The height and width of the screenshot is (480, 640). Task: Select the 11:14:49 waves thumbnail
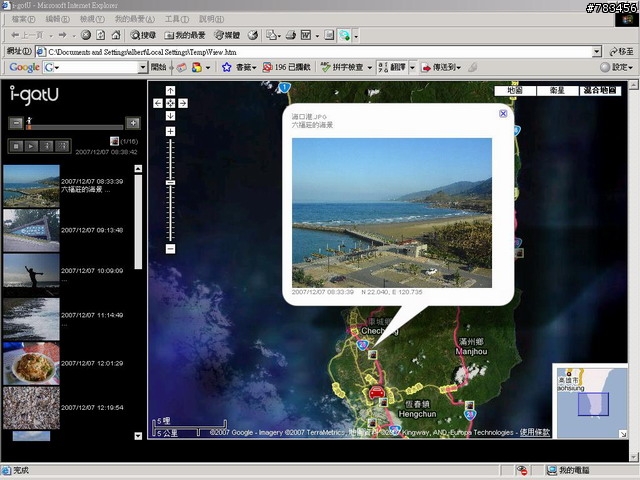coord(31,319)
